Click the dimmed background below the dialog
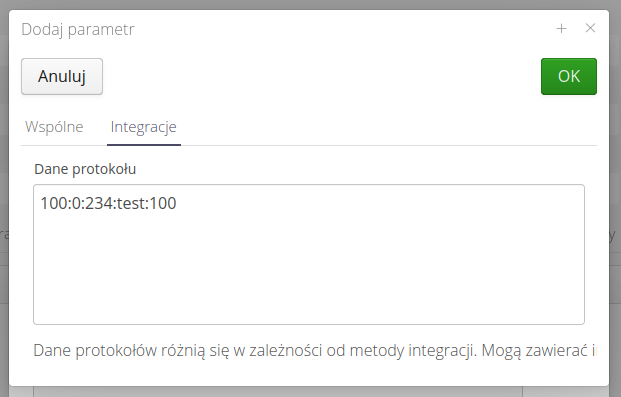 click(x=309, y=392)
